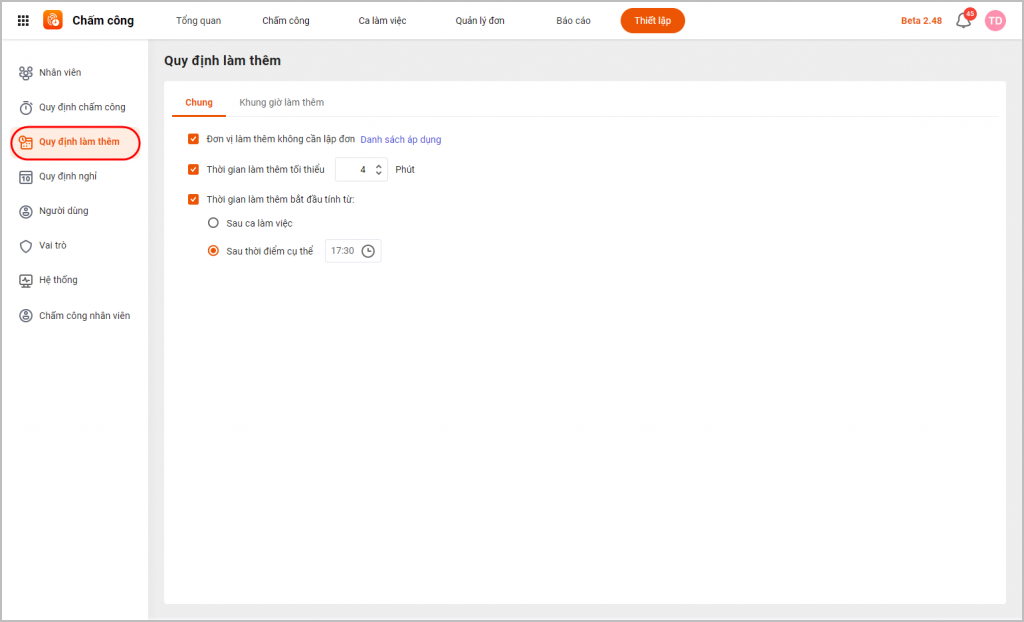Click the Quy định nghỉ calendar icon

point(26,177)
